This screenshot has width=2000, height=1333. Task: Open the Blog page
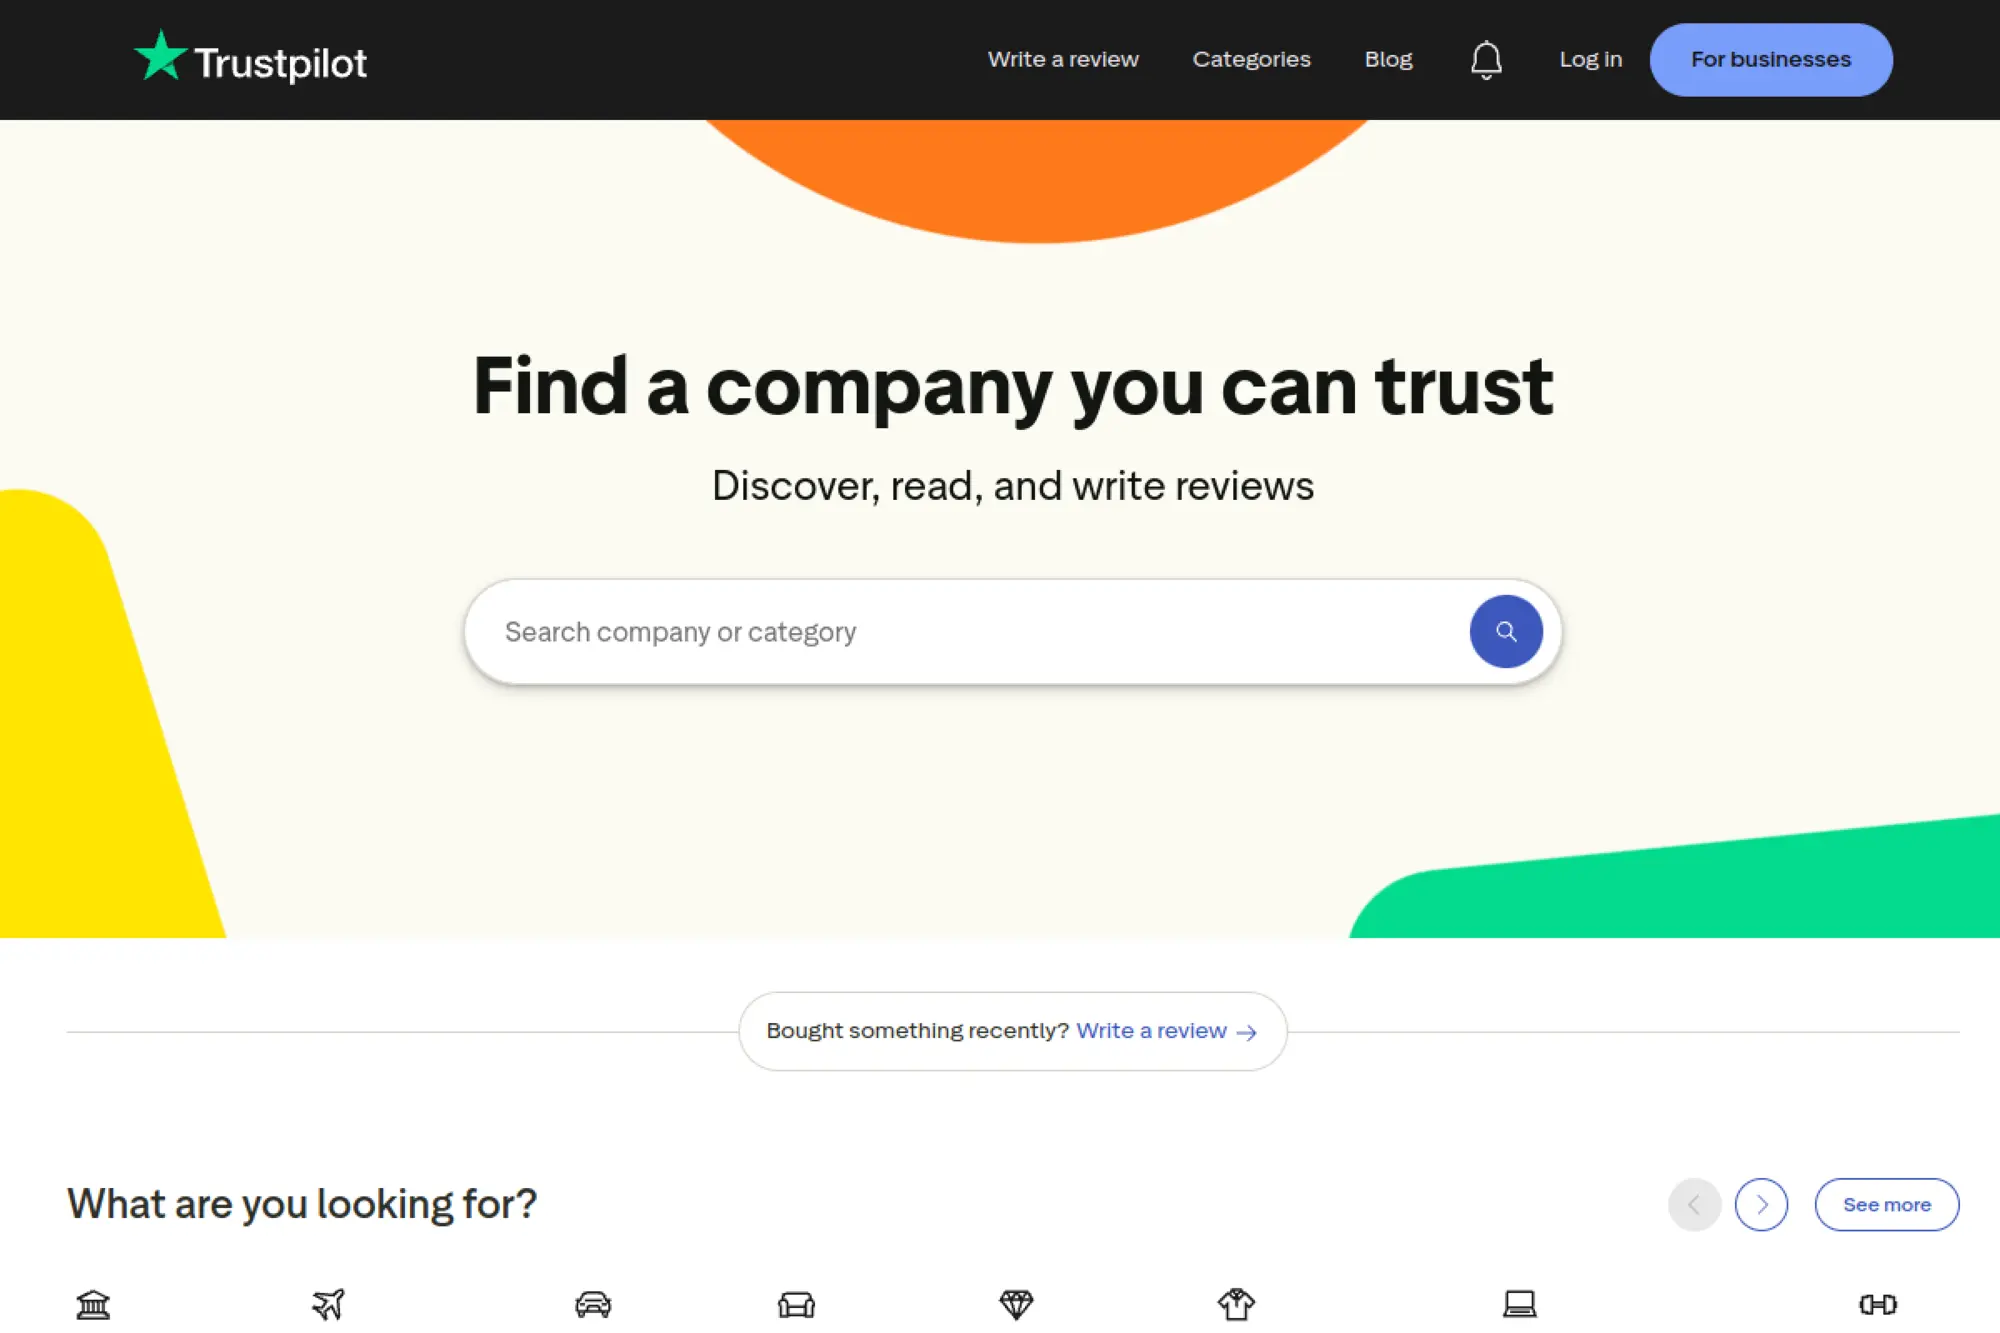pyautogui.click(x=1388, y=59)
